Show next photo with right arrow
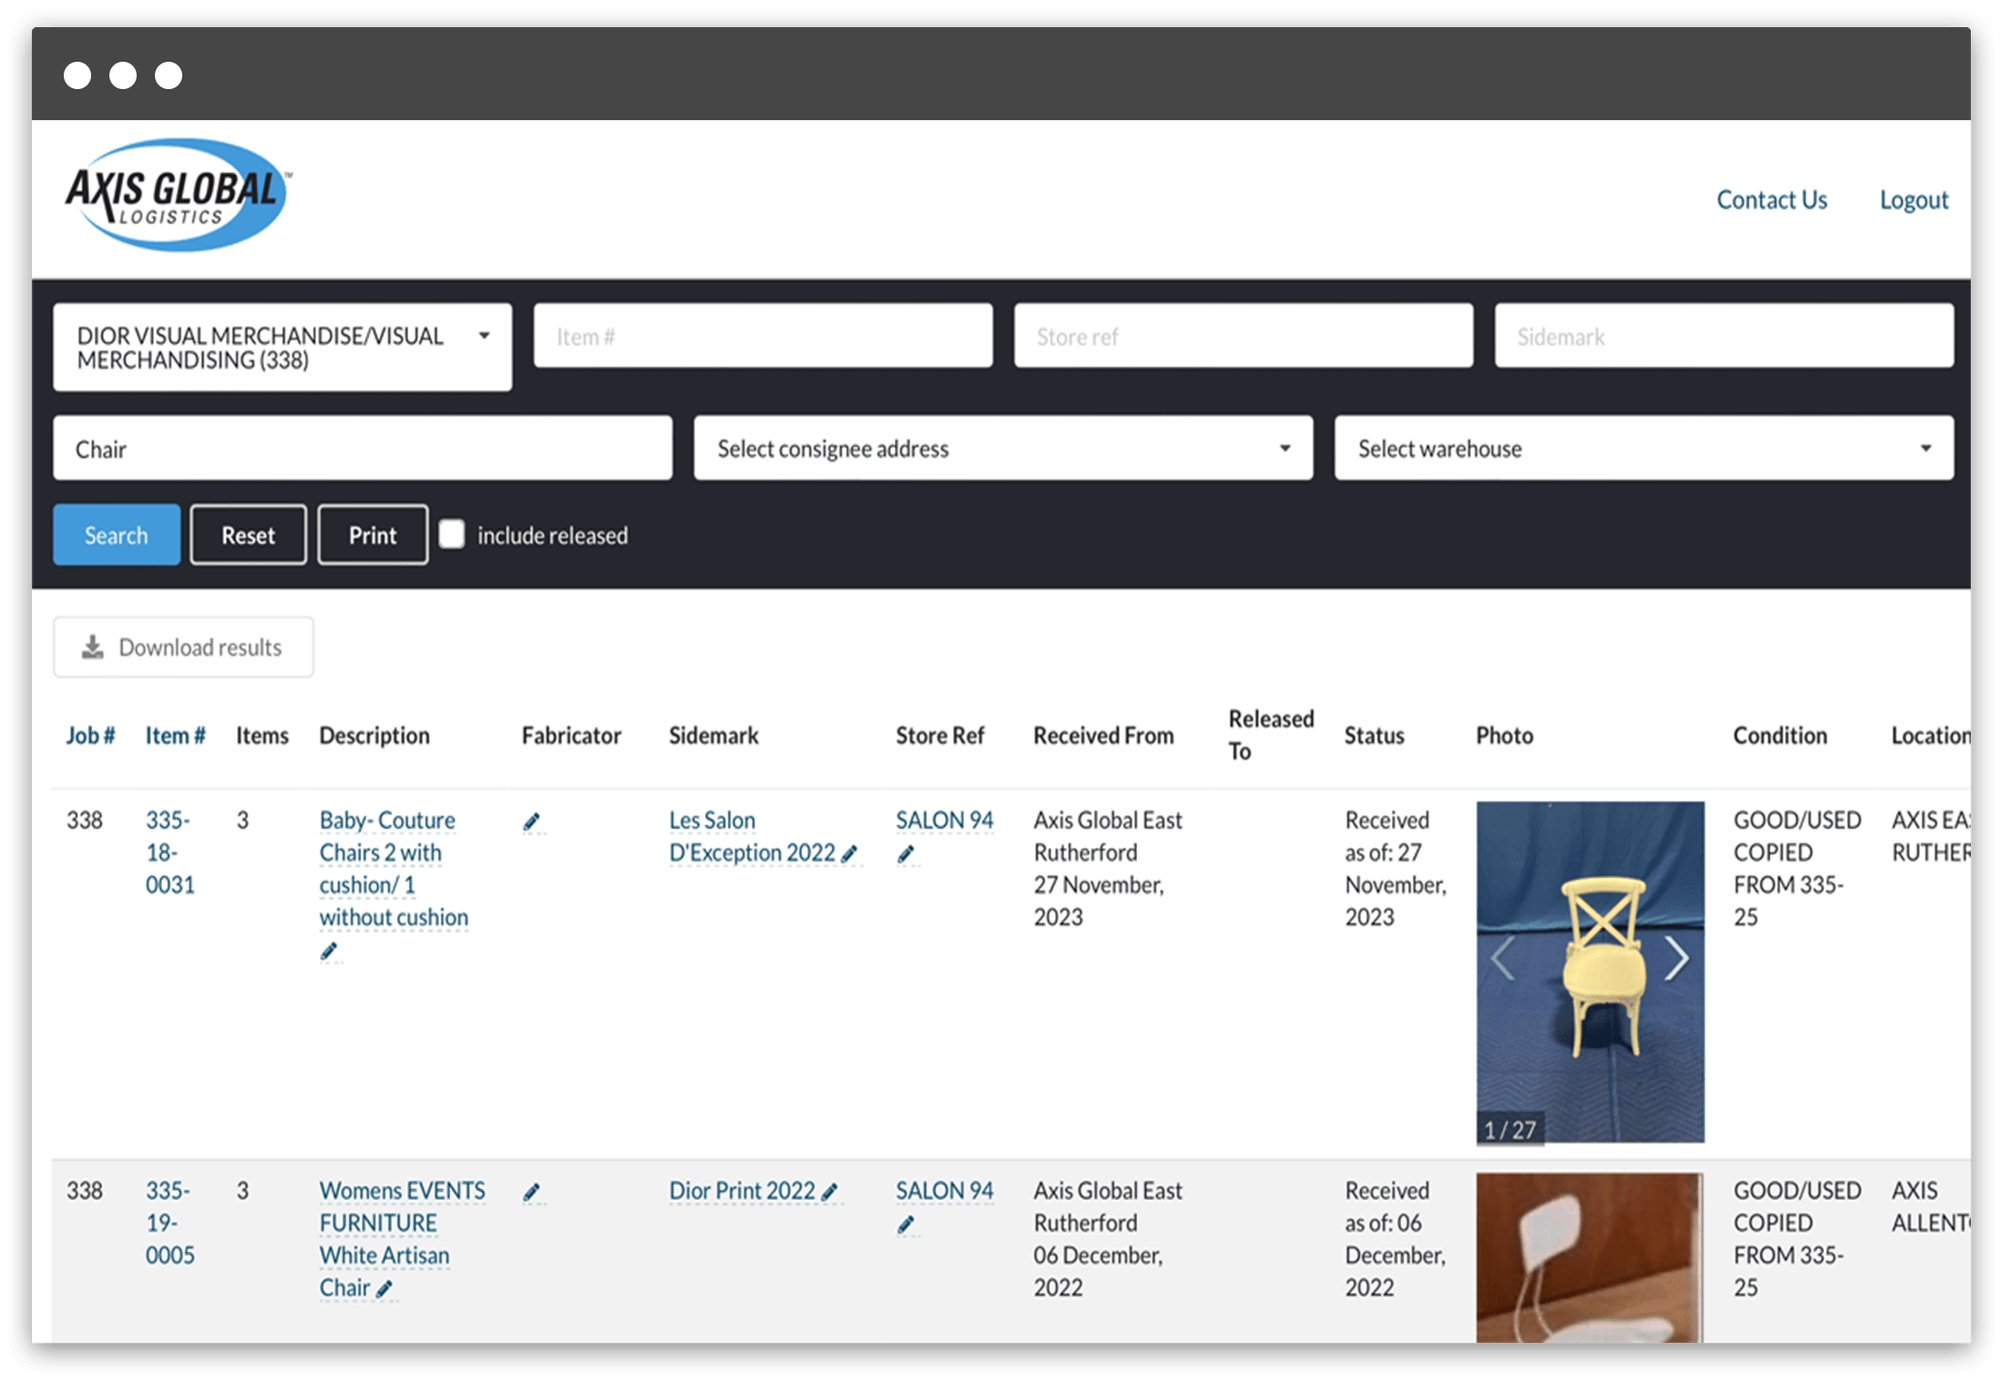The image size is (2000, 1380). (1677, 958)
